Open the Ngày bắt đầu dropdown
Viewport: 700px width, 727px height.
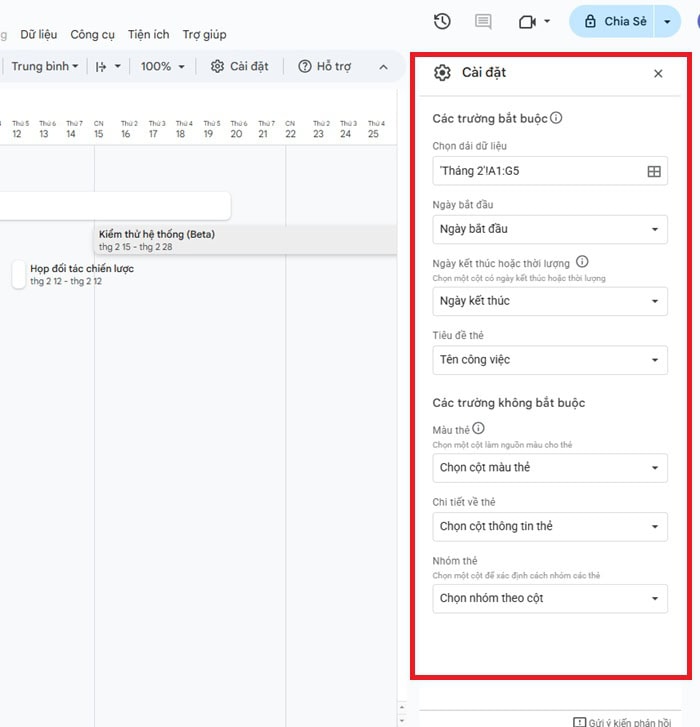(x=549, y=229)
